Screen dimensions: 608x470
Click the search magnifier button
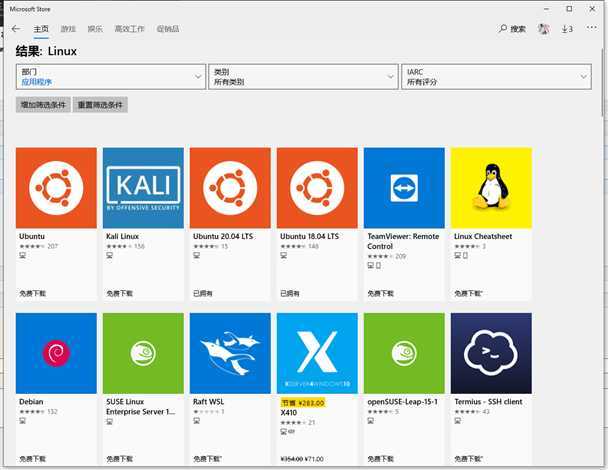512,29
